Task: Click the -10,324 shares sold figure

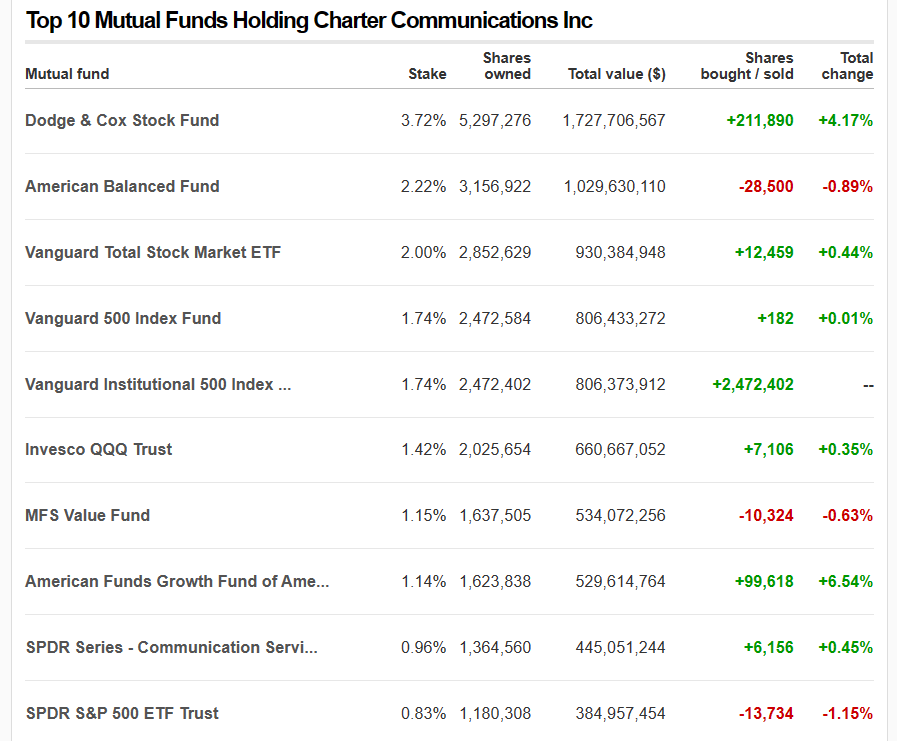Action: (766, 516)
